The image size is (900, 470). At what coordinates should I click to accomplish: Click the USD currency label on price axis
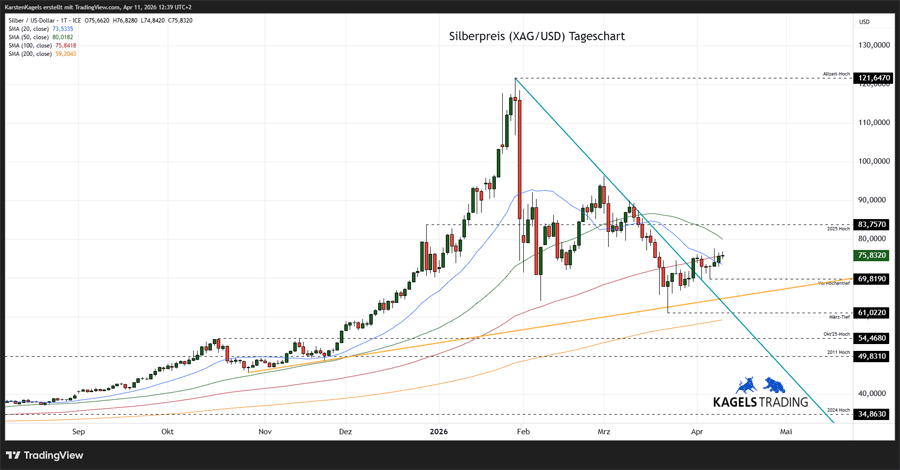864,21
